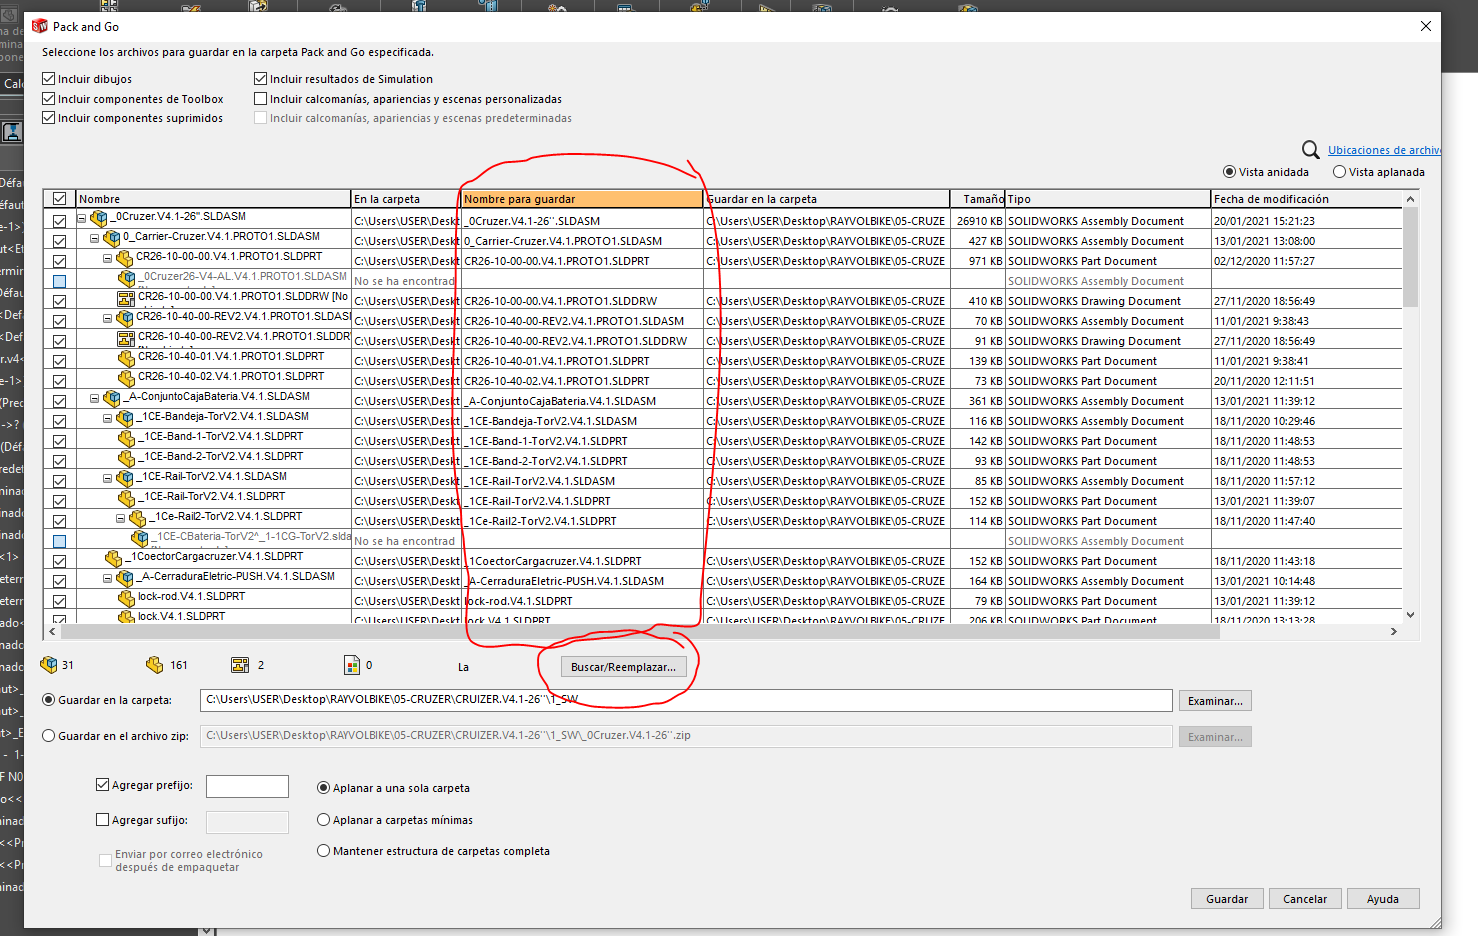Click the assembly icon of CR26-10-40-00-REV2.V4.1.PROTO1.SLDASM in the tree
This screenshot has width=1478, height=936.
coord(125,317)
